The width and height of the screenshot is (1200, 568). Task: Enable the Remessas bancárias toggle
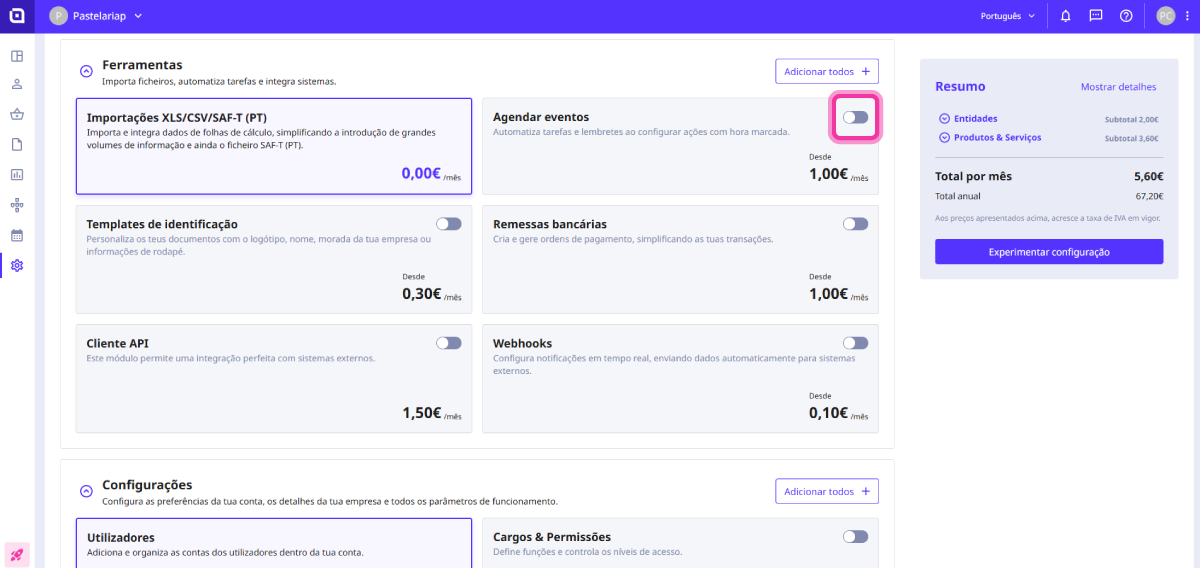(855, 224)
